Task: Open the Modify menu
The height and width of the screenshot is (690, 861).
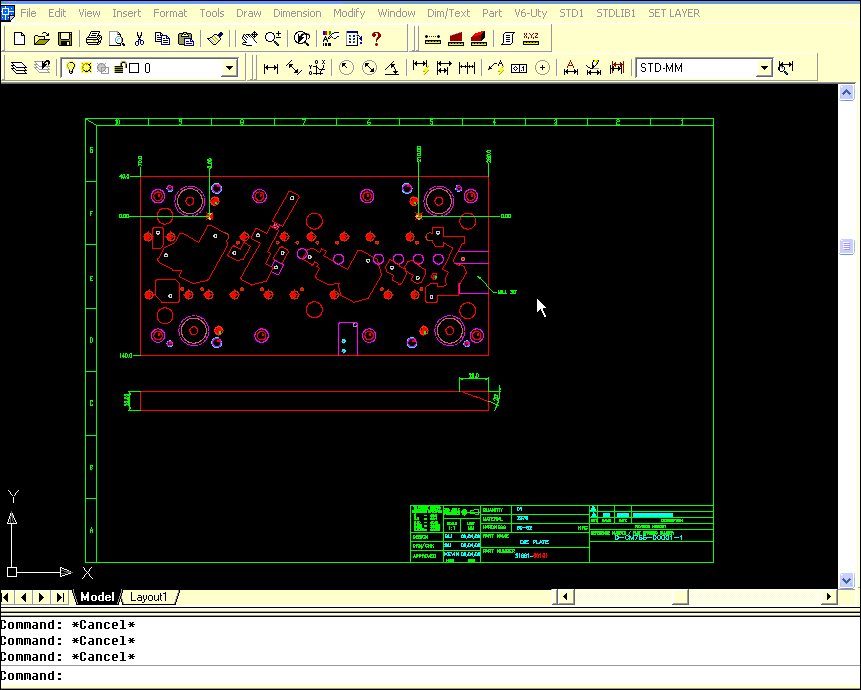Action: 349,13
